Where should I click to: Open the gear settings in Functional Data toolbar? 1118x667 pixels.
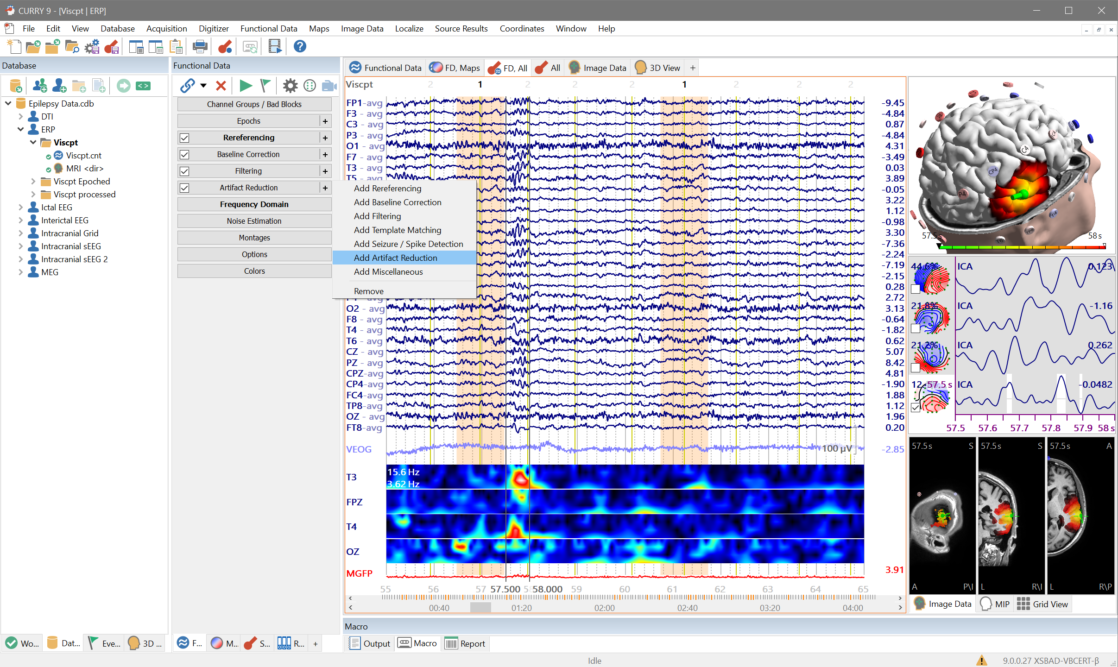point(290,86)
